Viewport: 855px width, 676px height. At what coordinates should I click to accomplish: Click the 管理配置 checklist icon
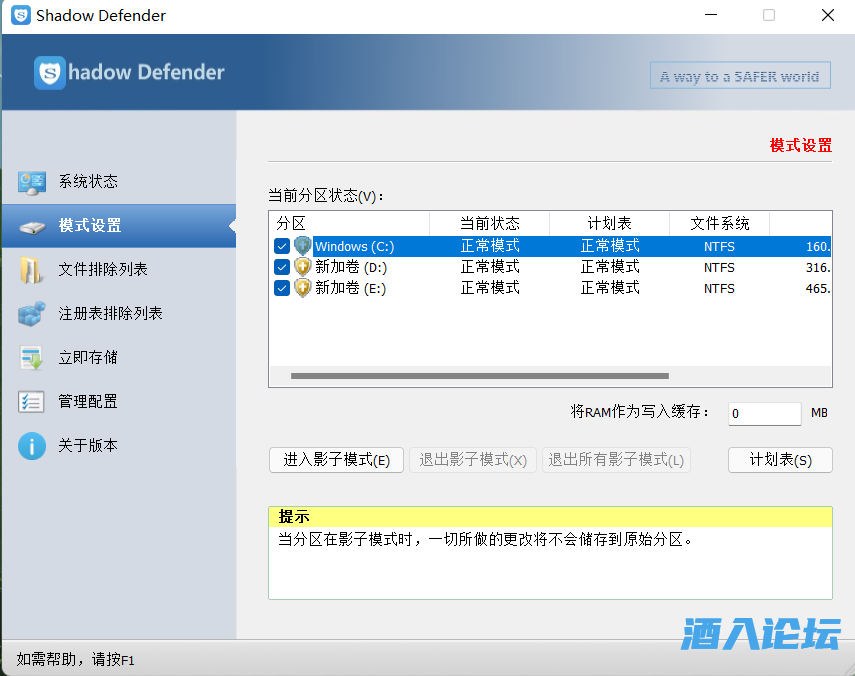(32, 402)
